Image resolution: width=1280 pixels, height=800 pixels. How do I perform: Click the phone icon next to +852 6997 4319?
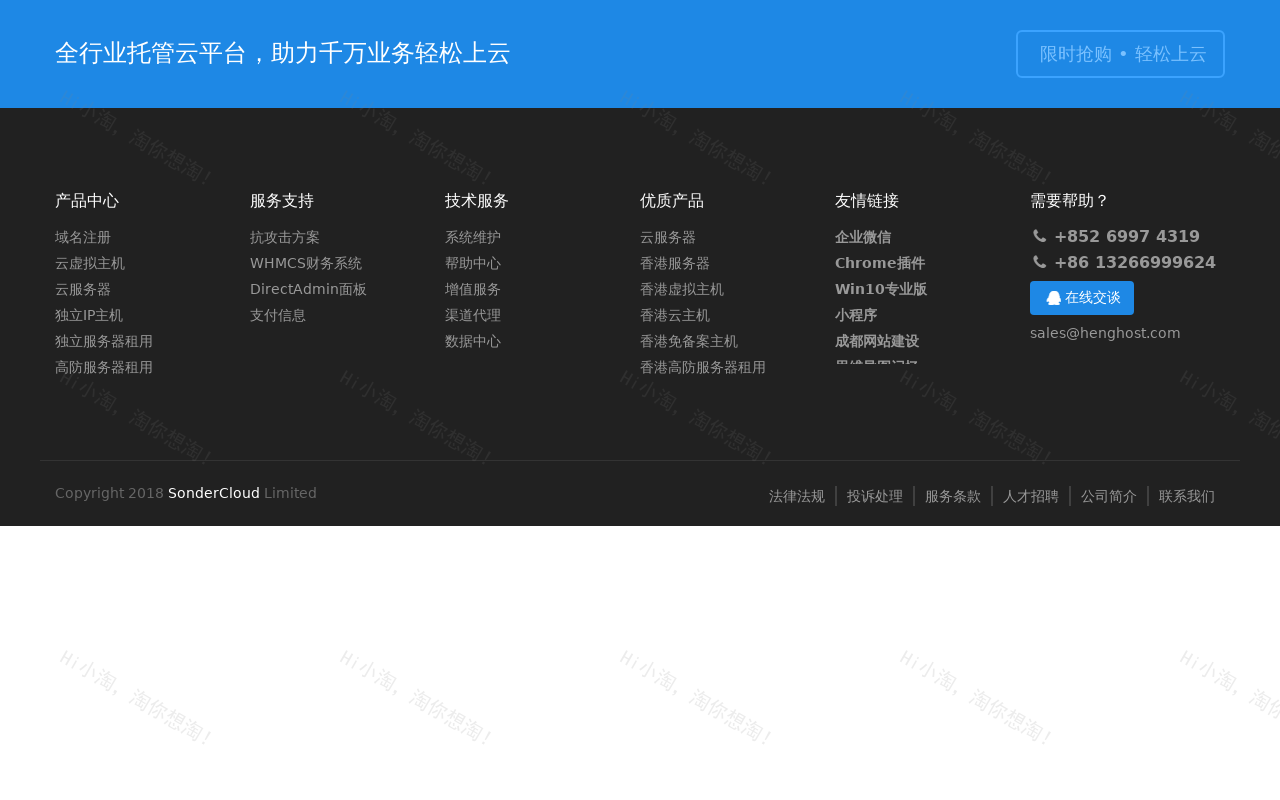(1038, 234)
